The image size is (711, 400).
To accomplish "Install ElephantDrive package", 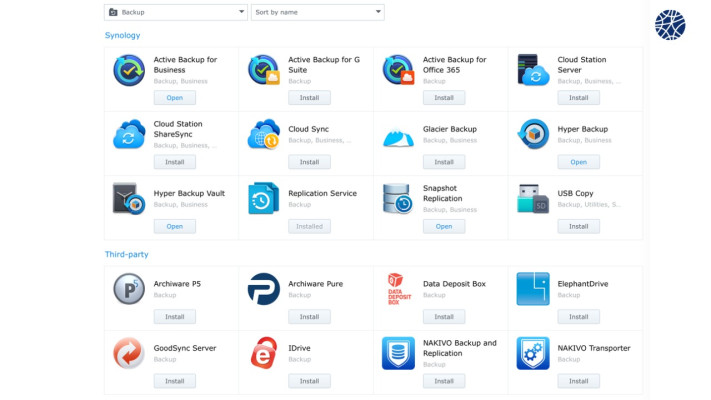I will click(579, 317).
